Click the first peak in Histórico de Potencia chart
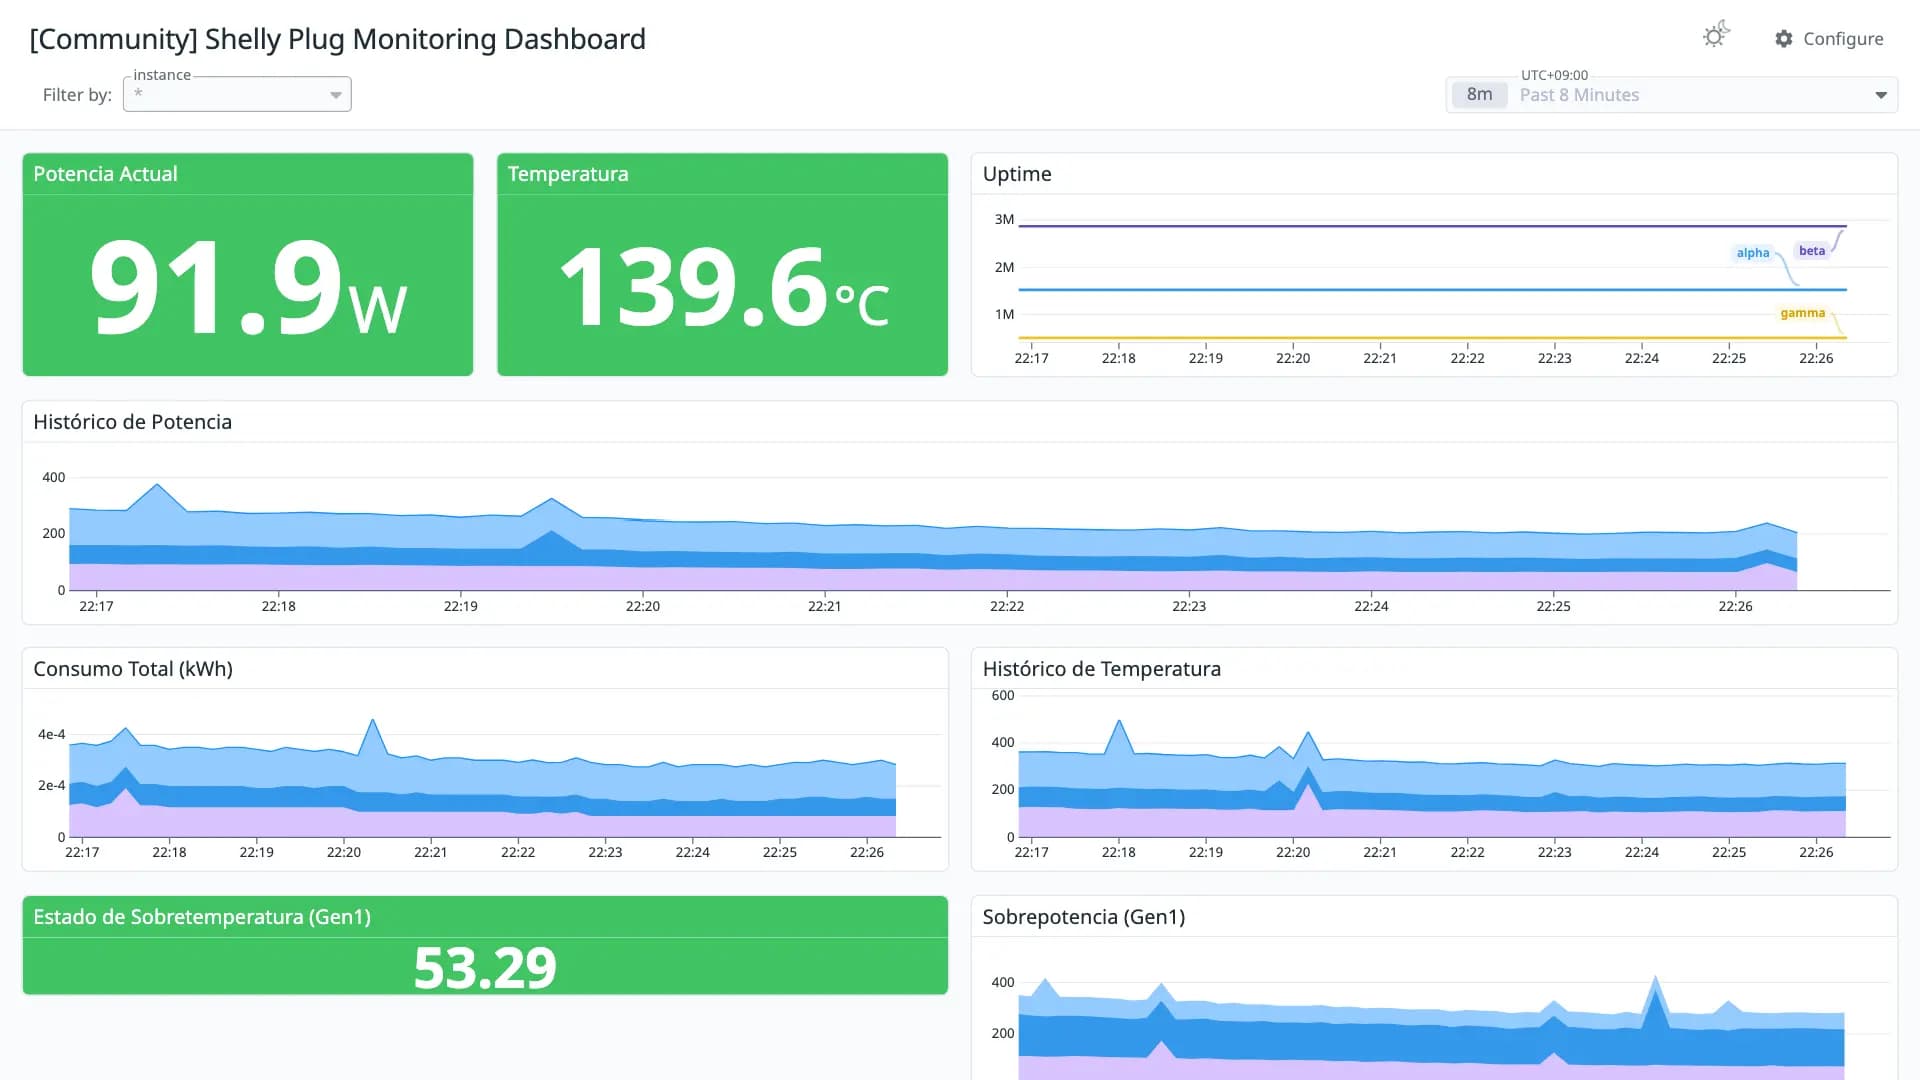The height and width of the screenshot is (1080, 1920). click(x=157, y=485)
